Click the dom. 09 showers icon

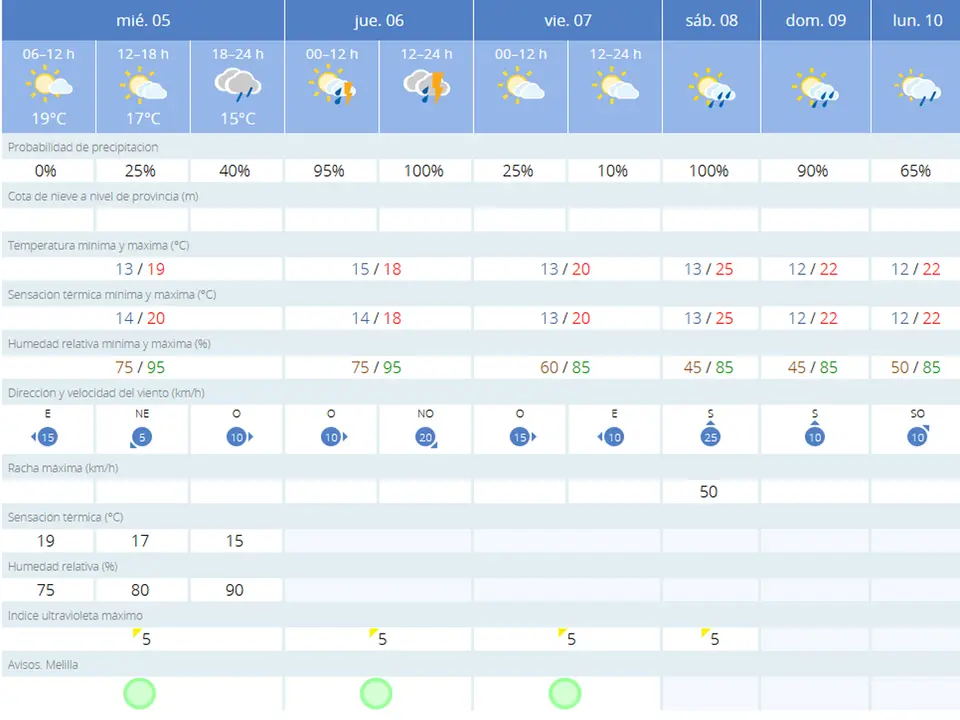coord(815,88)
